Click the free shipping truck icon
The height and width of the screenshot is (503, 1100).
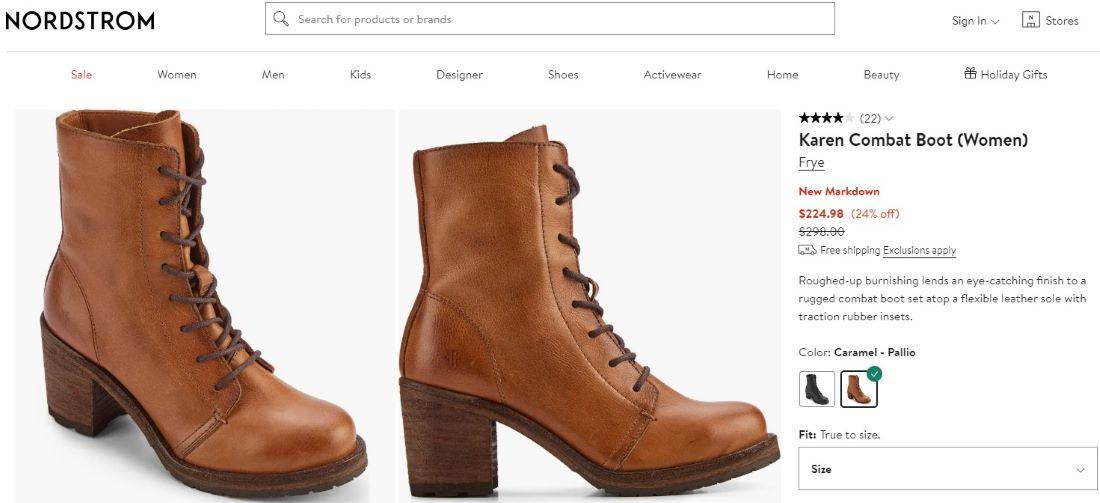click(807, 250)
